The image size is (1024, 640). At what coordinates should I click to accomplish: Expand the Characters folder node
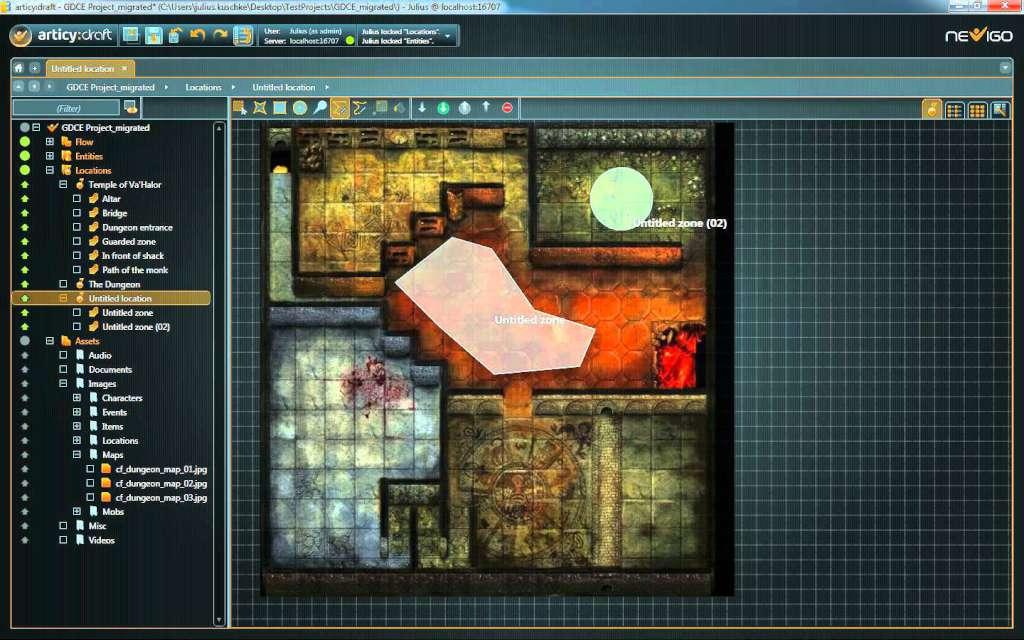pyautogui.click(x=76, y=398)
